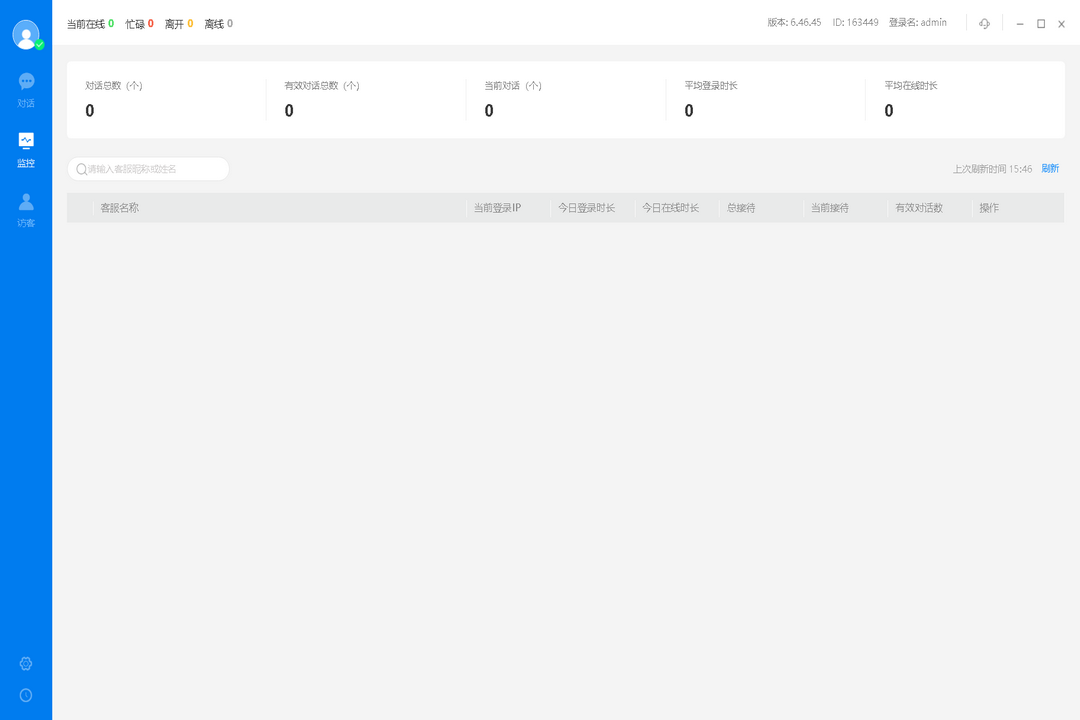This screenshot has width=1080, height=720.
Task: Minimize the application window
Action: tap(1020, 24)
